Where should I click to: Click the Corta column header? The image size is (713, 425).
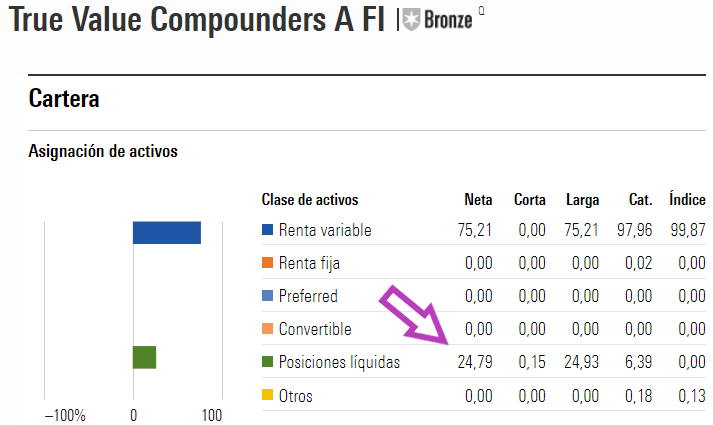click(530, 200)
